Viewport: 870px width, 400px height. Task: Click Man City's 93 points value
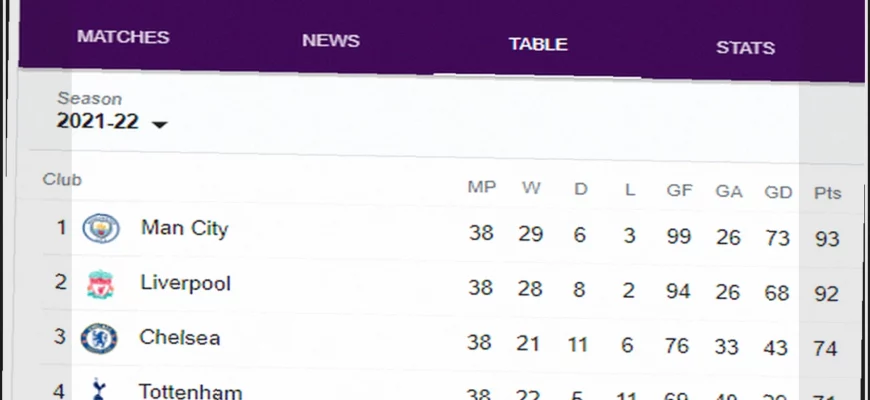827,240
